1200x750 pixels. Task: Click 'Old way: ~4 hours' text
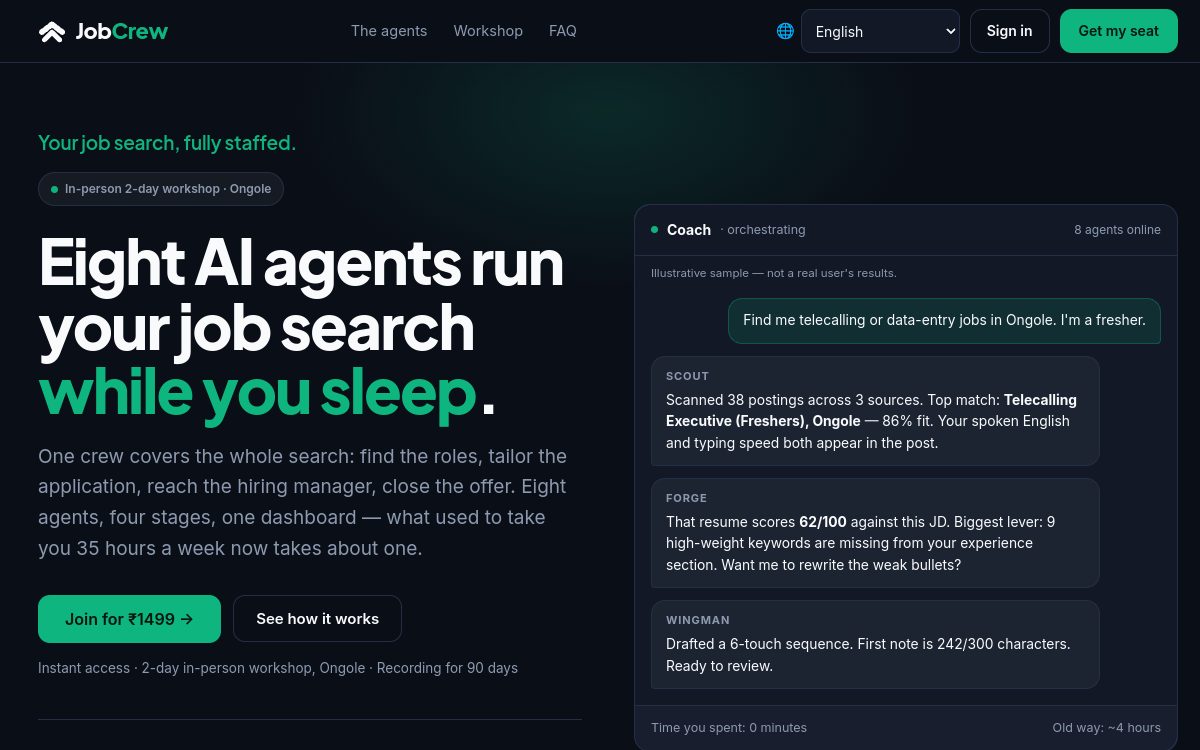[x=1106, y=728]
